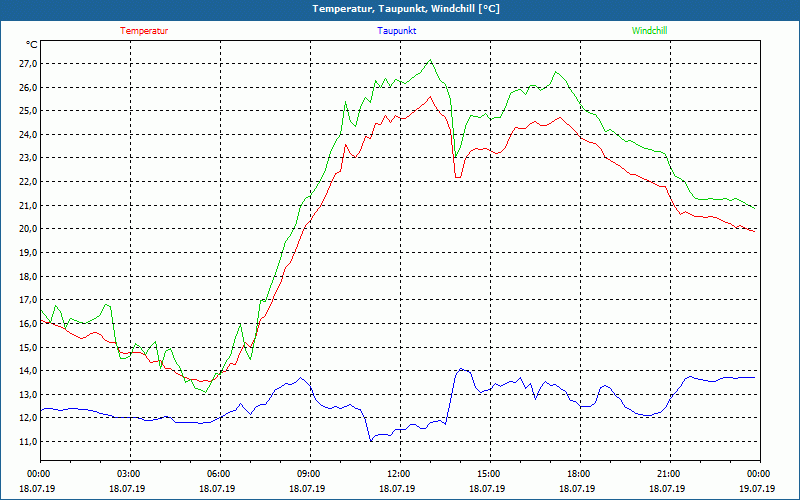Click the 12,0 y-axis value
Image resolution: width=800 pixels, height=500 pixels.
[x=29, y=418]
